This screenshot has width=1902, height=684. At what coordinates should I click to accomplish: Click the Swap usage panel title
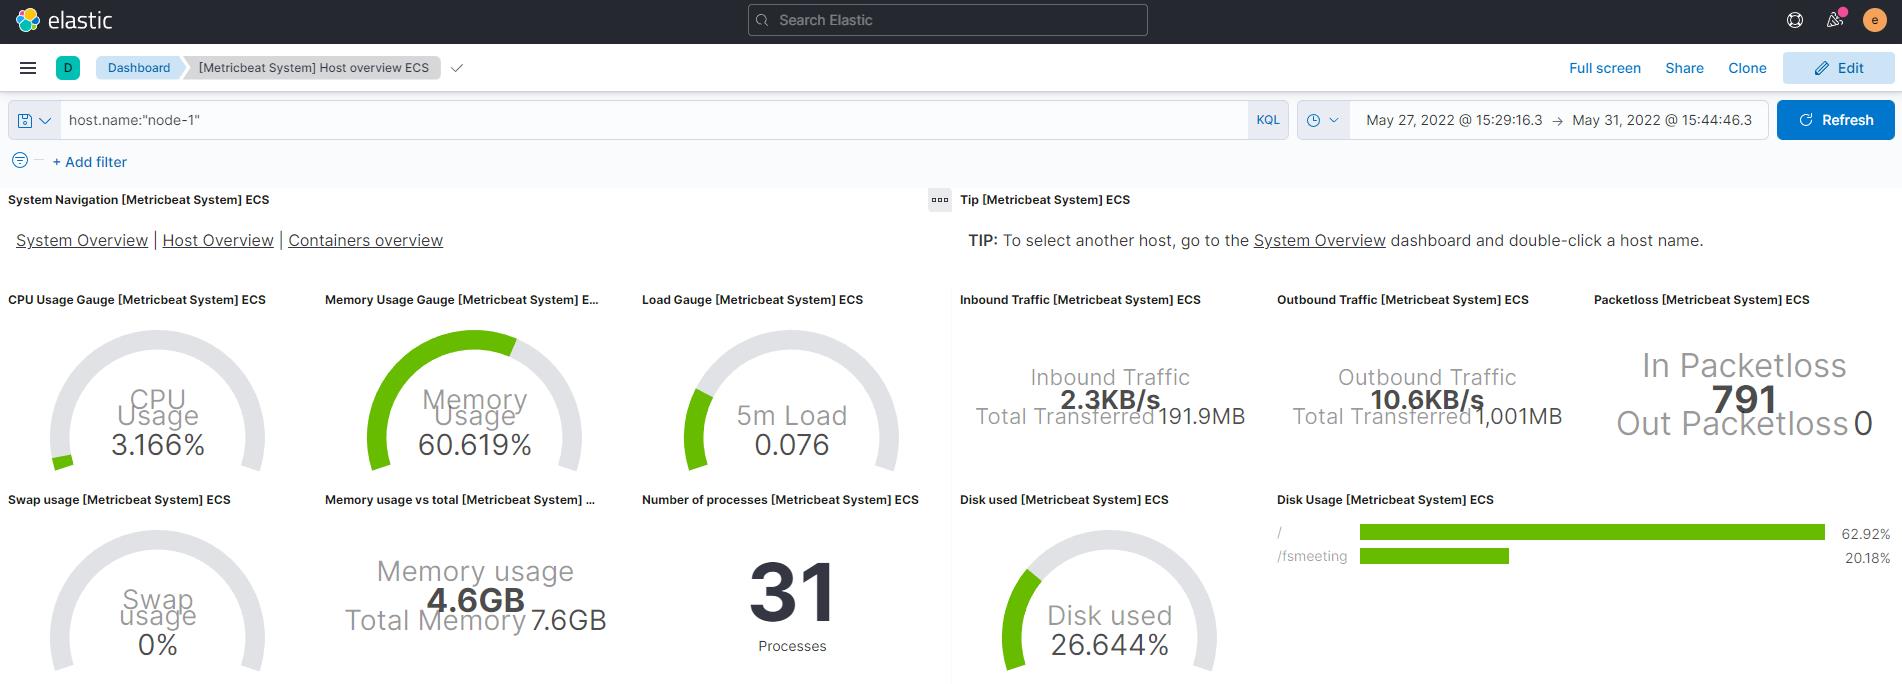click(119, 500)
